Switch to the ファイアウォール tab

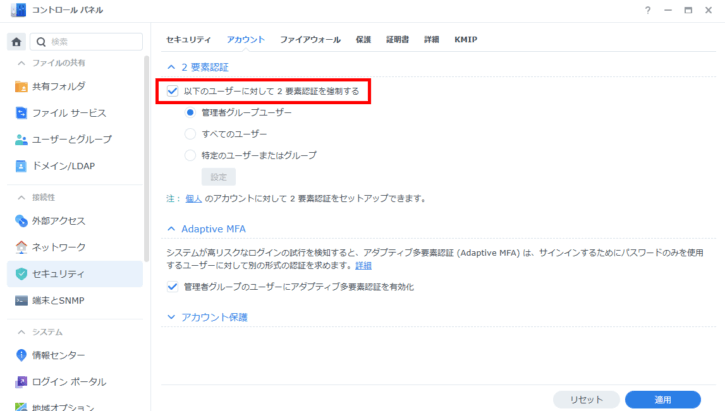[310, 39]
